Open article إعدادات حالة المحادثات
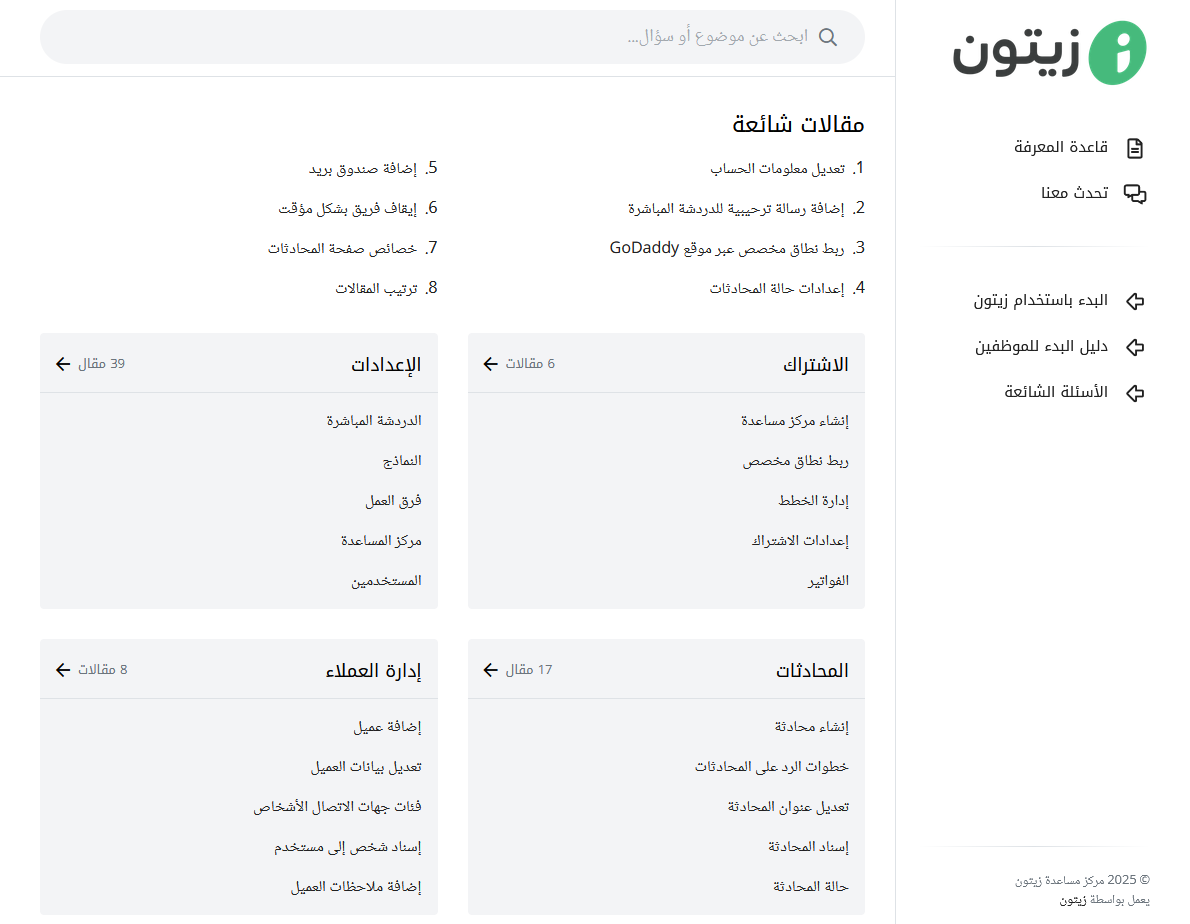The width and height of the screenshot is (1190, 924). [x=777, y=289]
